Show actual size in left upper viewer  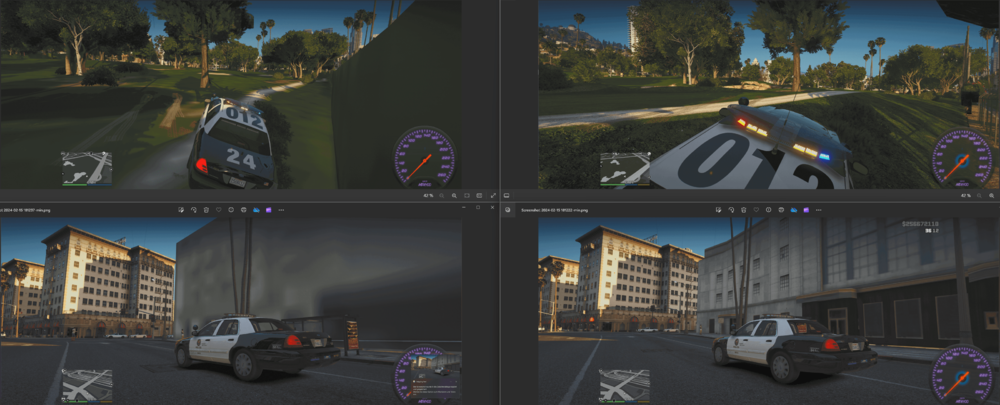pos(479,195)
